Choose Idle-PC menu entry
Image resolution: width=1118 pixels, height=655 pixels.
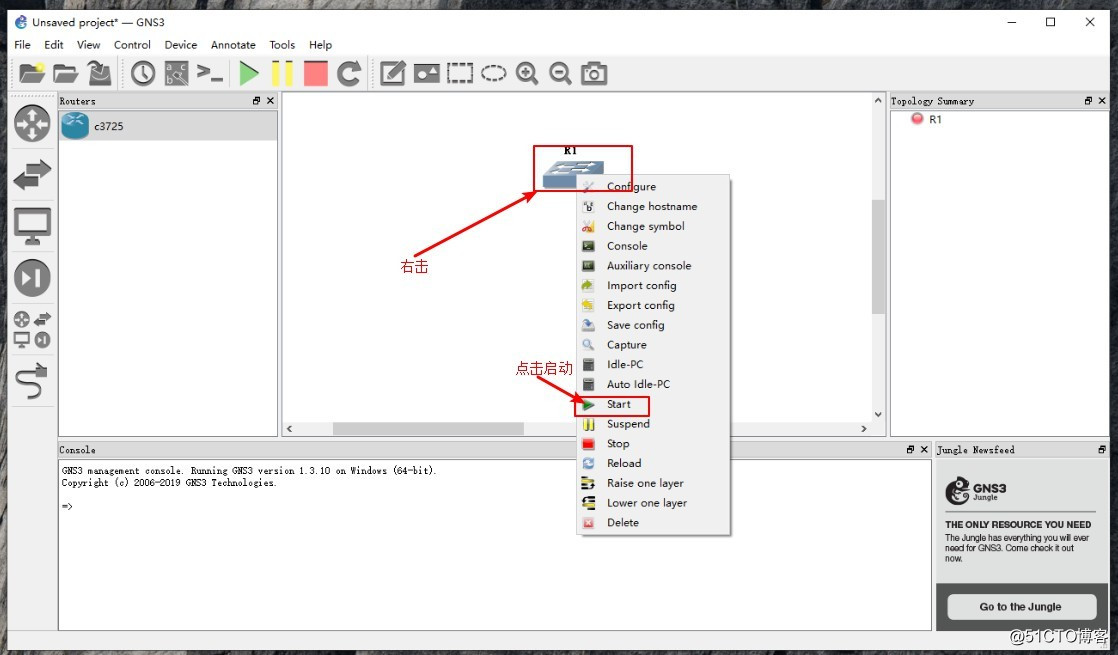coord(652,364)
